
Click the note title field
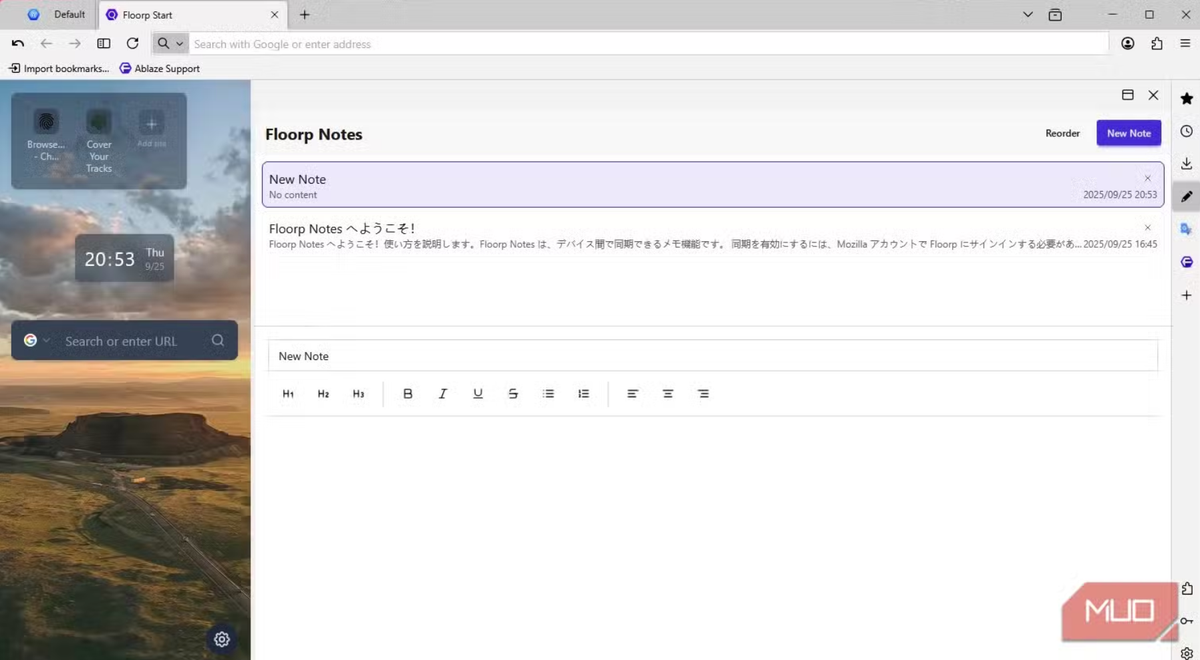pyautogui.click(x=713, y=356)
